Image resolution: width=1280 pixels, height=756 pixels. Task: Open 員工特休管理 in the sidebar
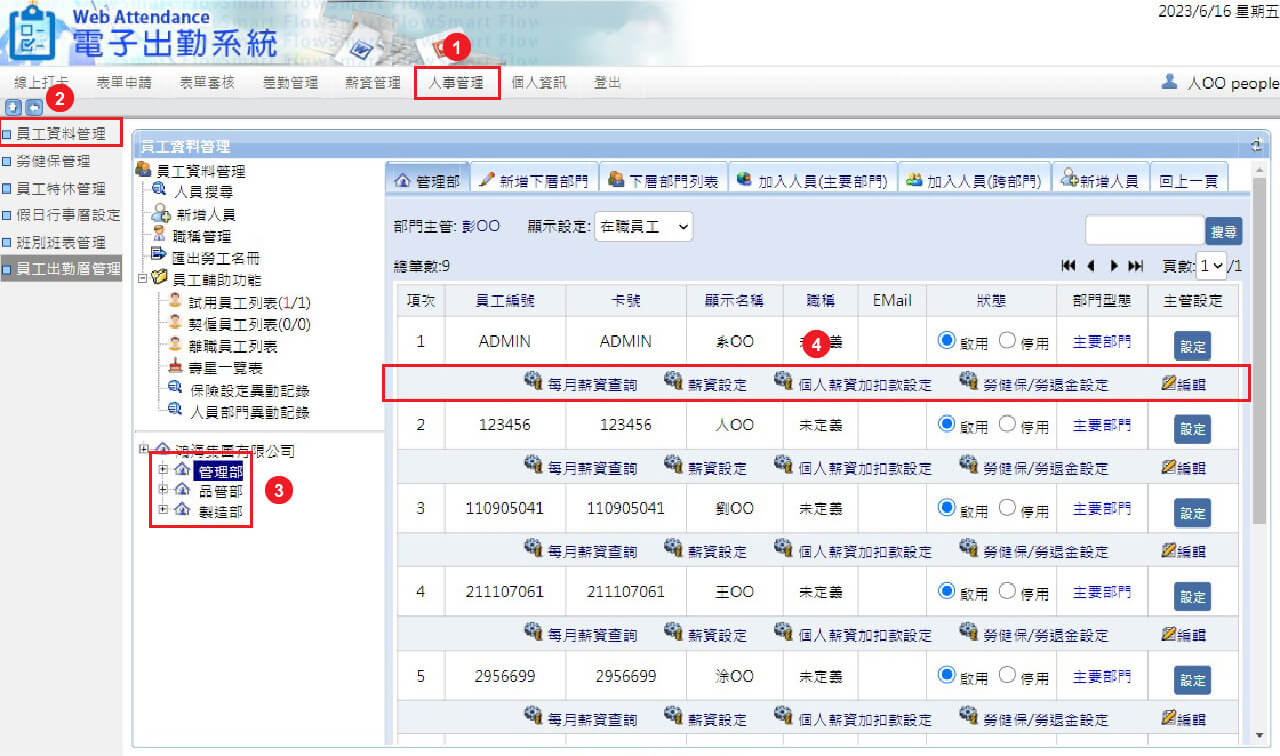pos(60,188)
